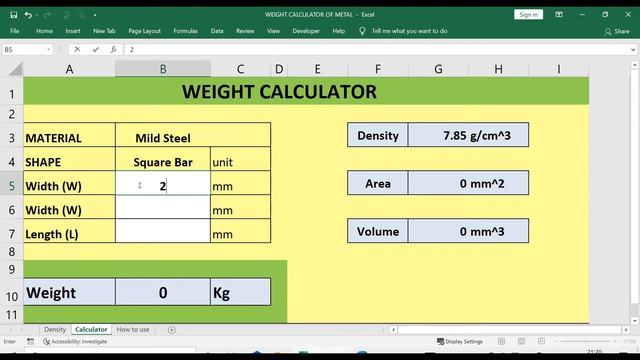Image resolution: width=640 pixels, height=360 pixels.
Task: Open Display Settings in status bar
Action: tap(460, 342)
